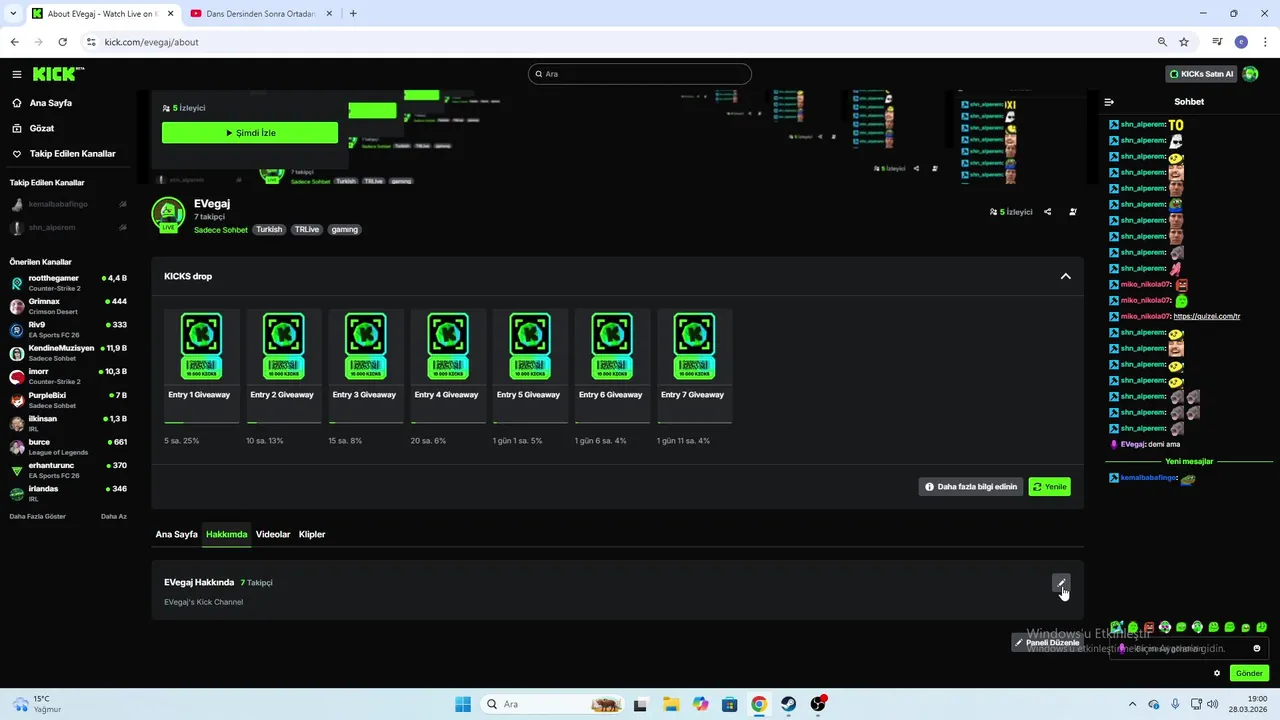Open Windows Start menu
The width and height of the screenshot is (1280, 720).
tap(463, 704)
